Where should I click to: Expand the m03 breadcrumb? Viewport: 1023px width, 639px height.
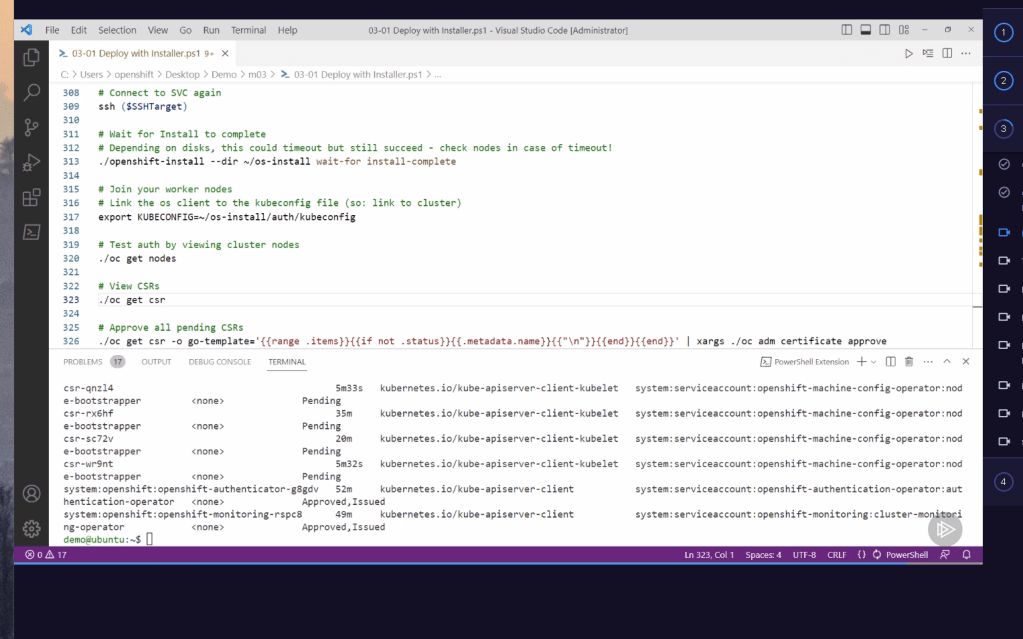coord(257,74)
